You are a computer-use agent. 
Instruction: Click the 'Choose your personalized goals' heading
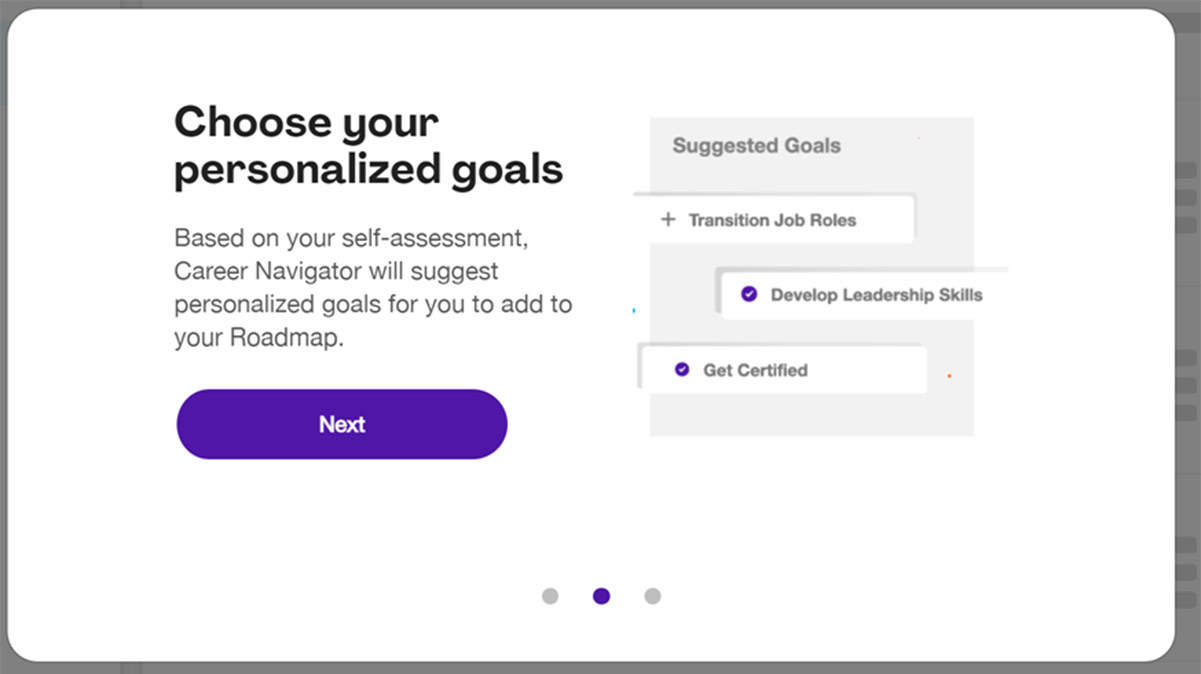(367, 146)
